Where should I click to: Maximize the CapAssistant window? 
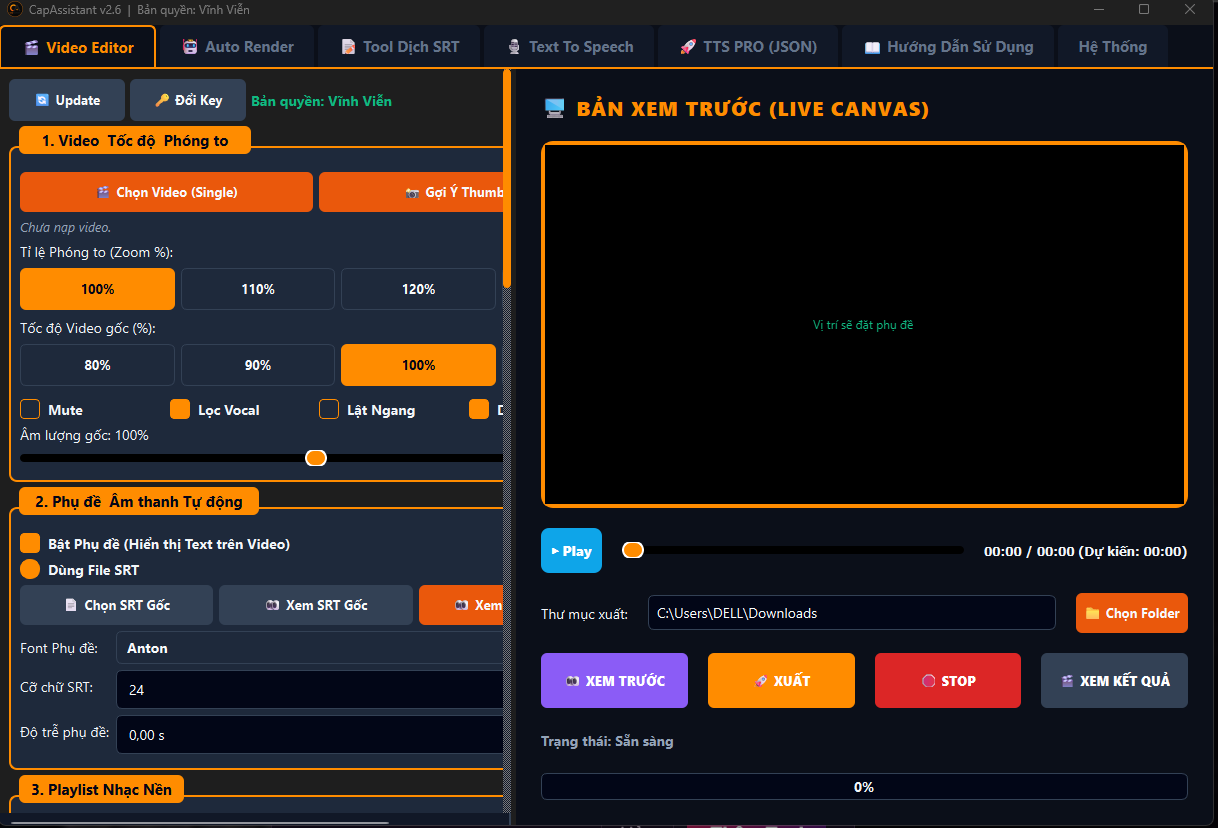1144,9
